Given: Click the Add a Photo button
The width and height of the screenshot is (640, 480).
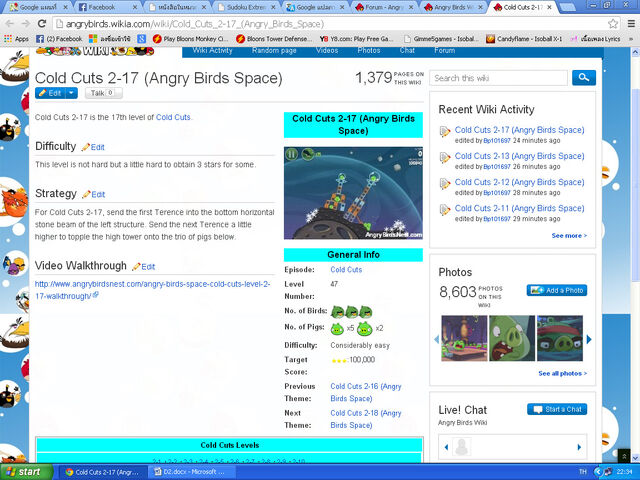Looking at the screenshot, I should 557,290.
